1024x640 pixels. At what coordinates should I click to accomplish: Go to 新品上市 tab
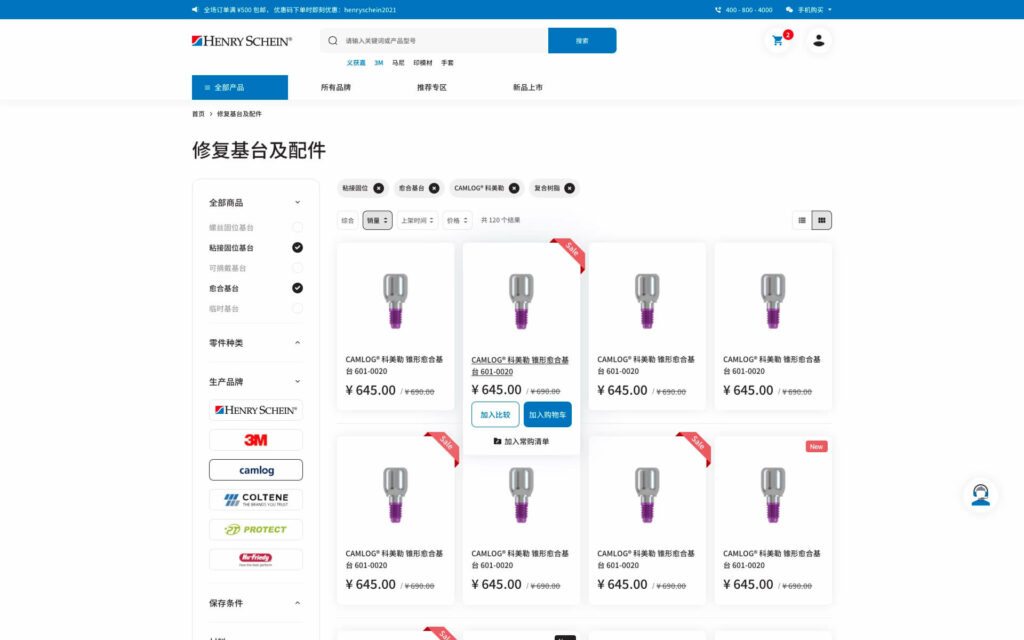[x=528, y=88]
